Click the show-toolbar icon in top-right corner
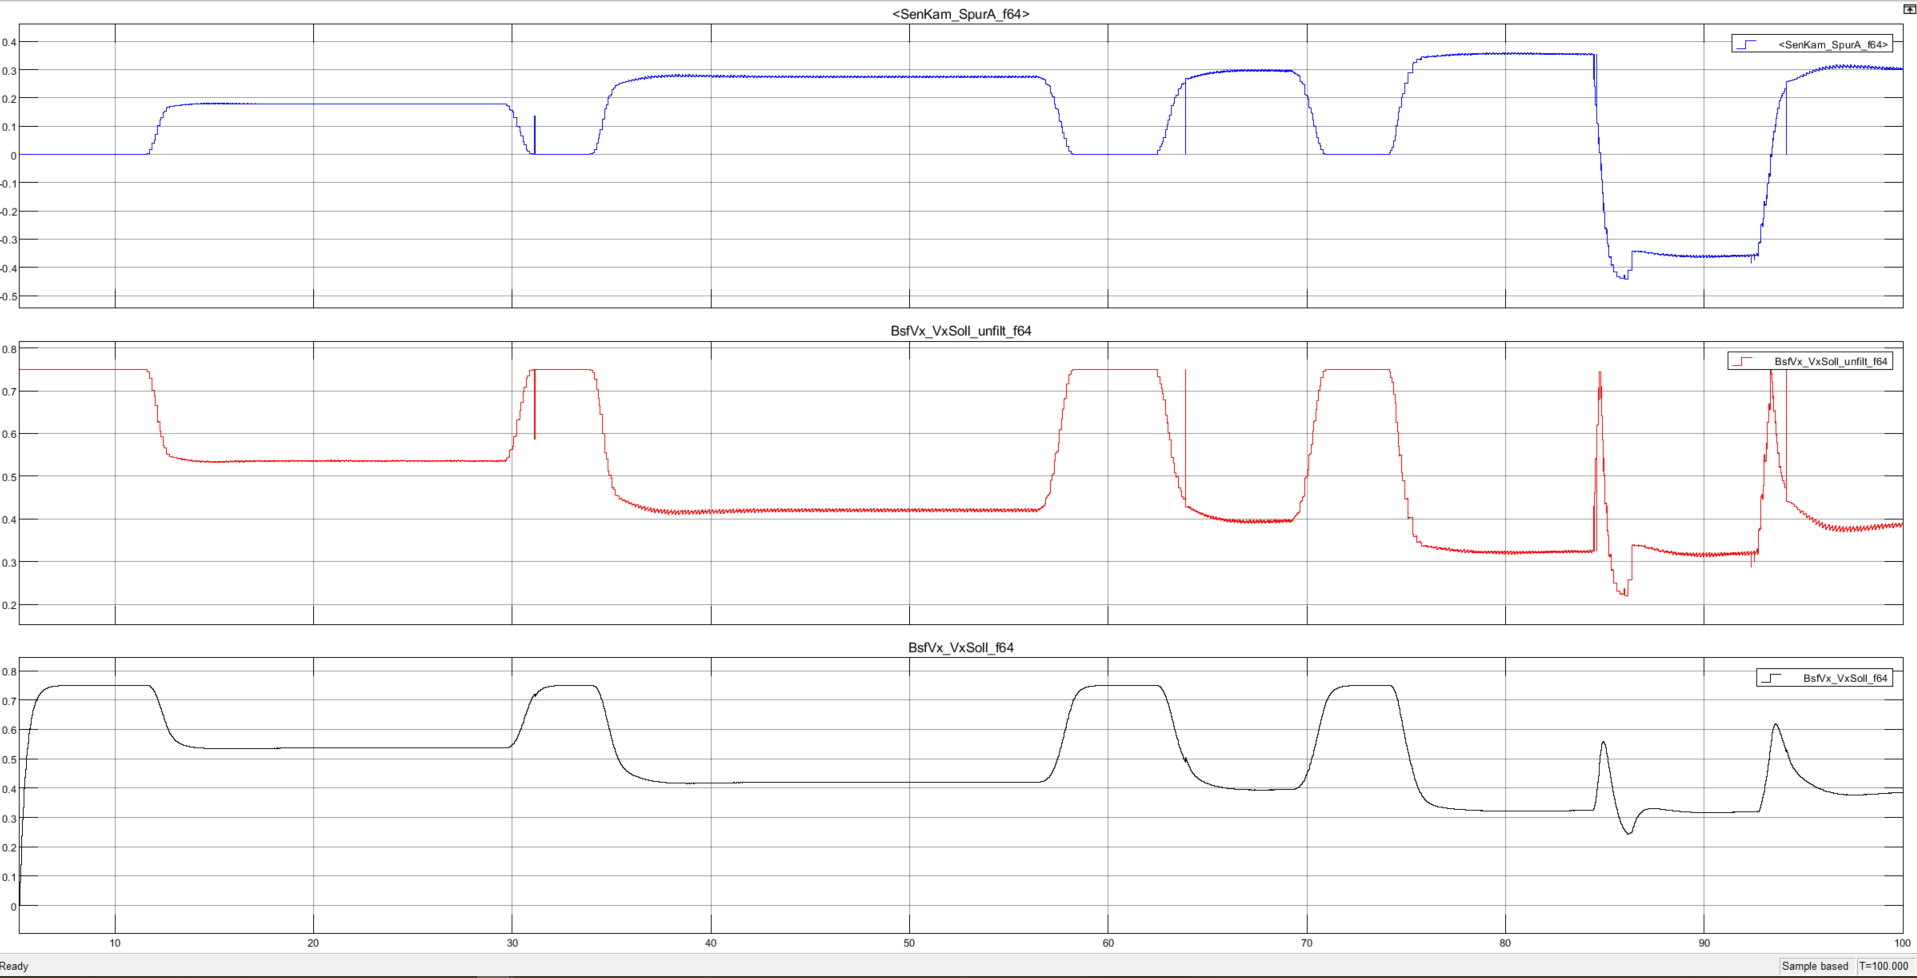The height and width of the screenshot is (978, 1917). 1908,9
